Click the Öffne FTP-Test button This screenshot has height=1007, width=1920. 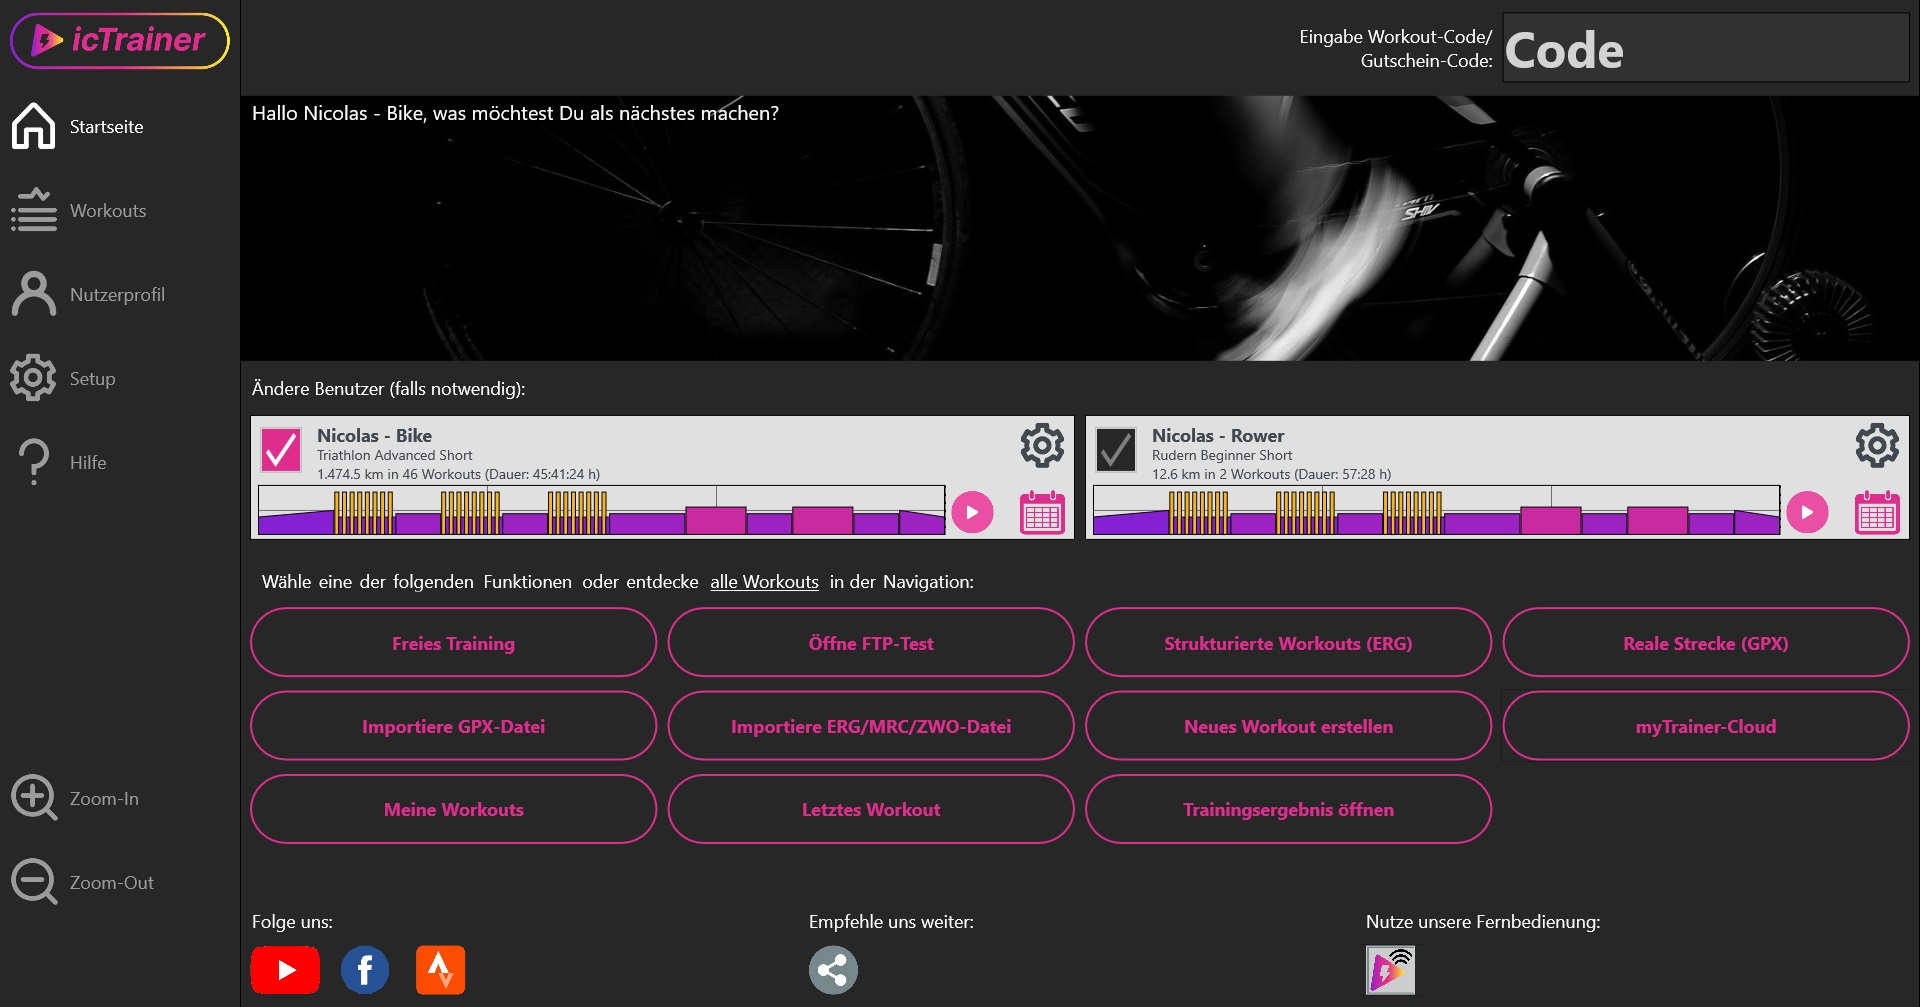pos(871,643)
